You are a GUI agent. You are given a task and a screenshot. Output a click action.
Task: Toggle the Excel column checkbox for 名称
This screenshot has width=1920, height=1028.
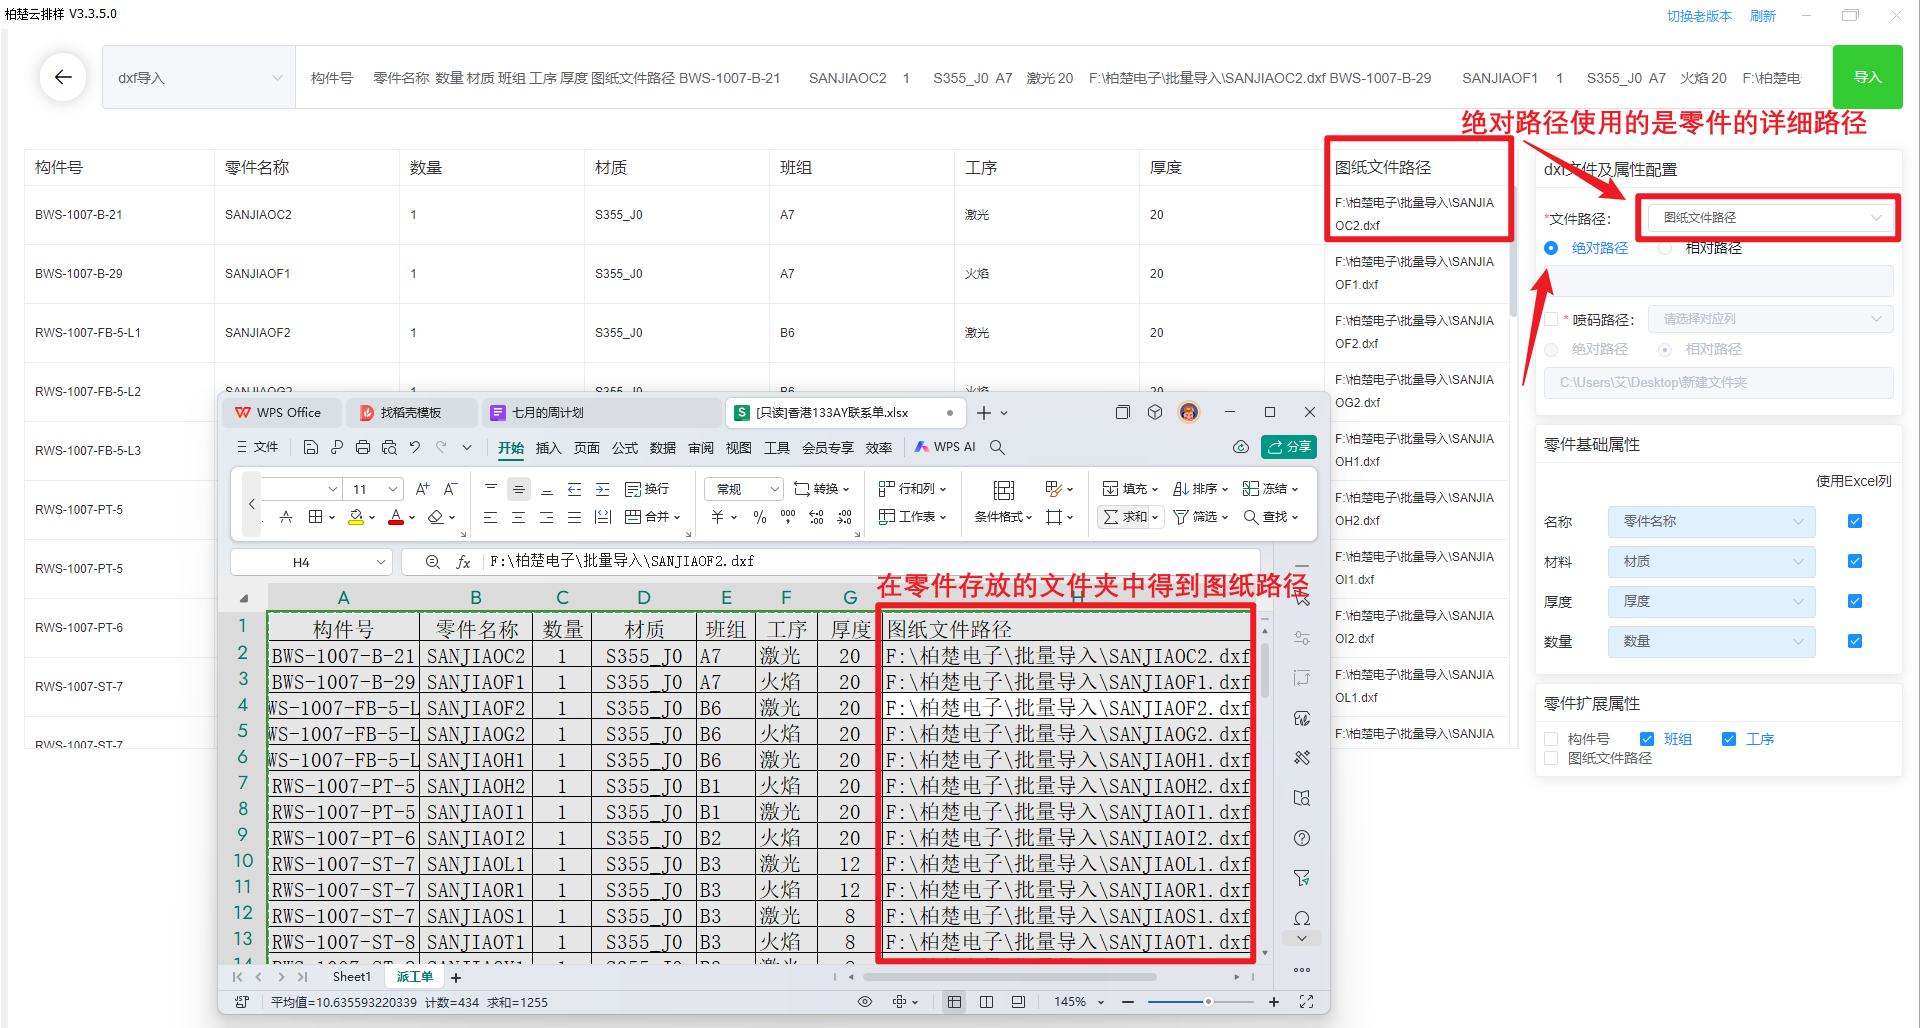click(x=1855, y=521)
